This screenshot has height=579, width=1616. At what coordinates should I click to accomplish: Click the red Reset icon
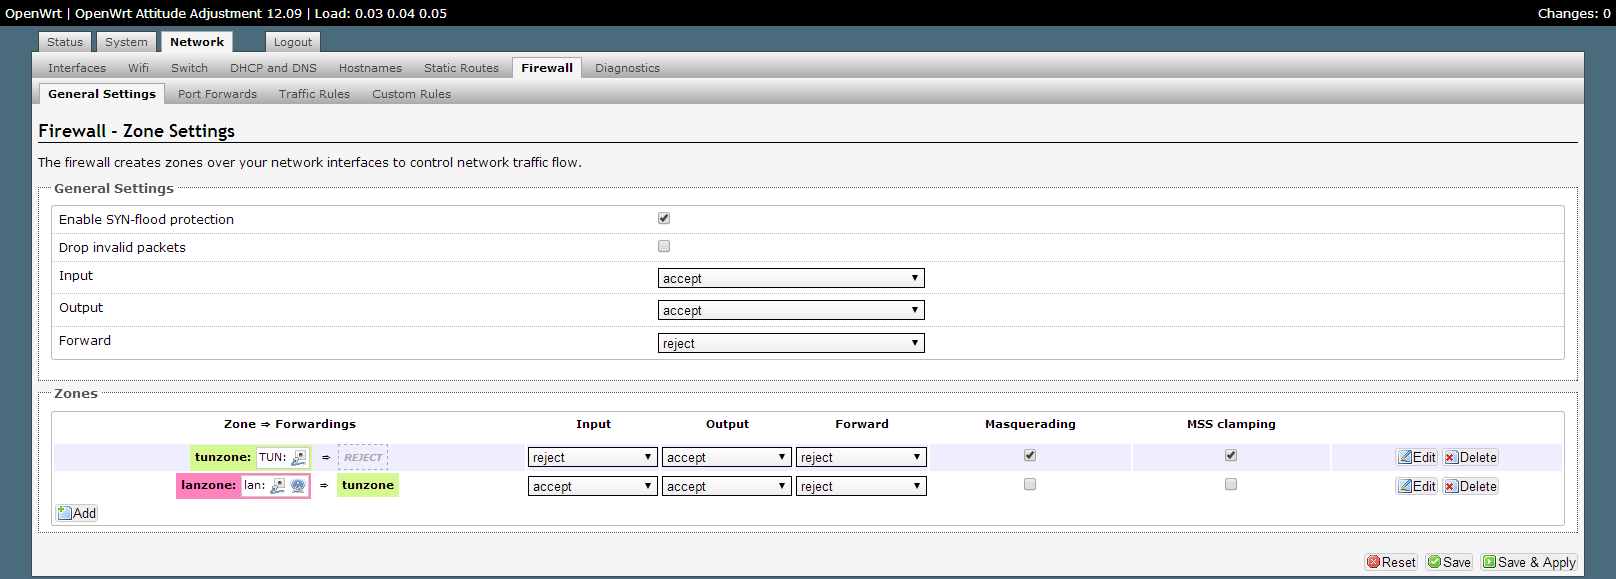[1374, 562]
